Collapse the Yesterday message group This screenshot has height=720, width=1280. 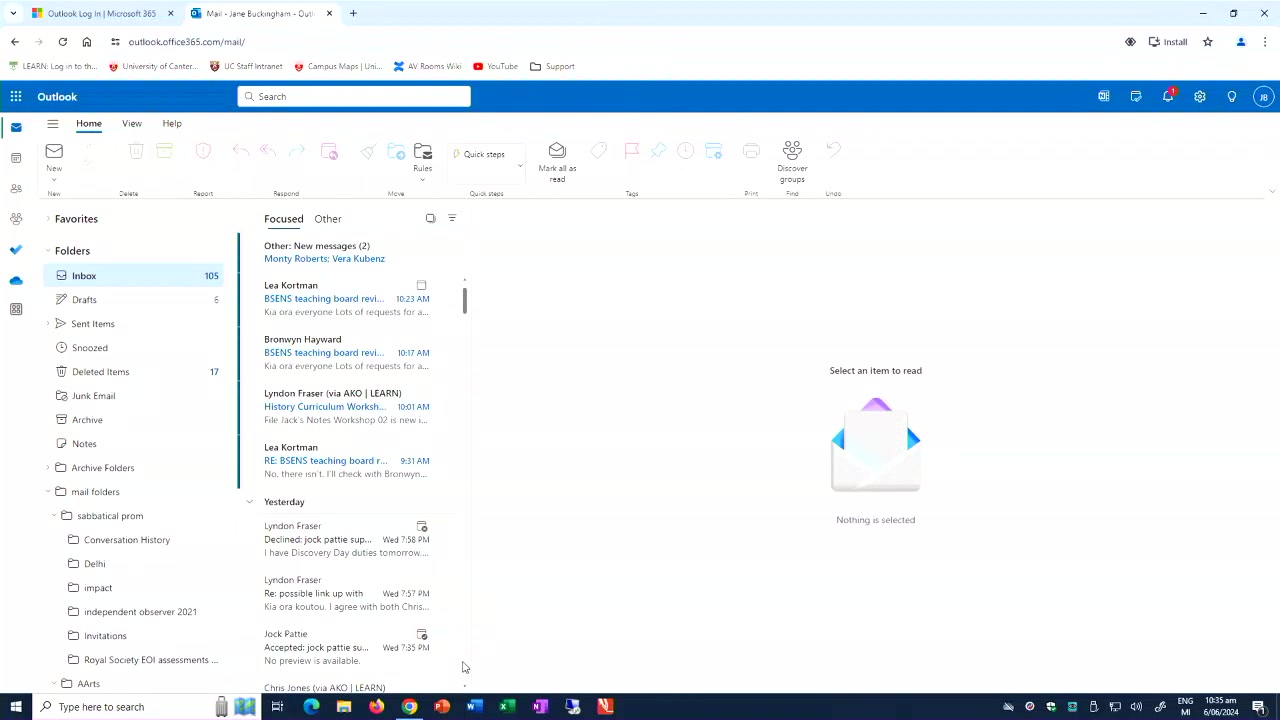pos(250,502)
